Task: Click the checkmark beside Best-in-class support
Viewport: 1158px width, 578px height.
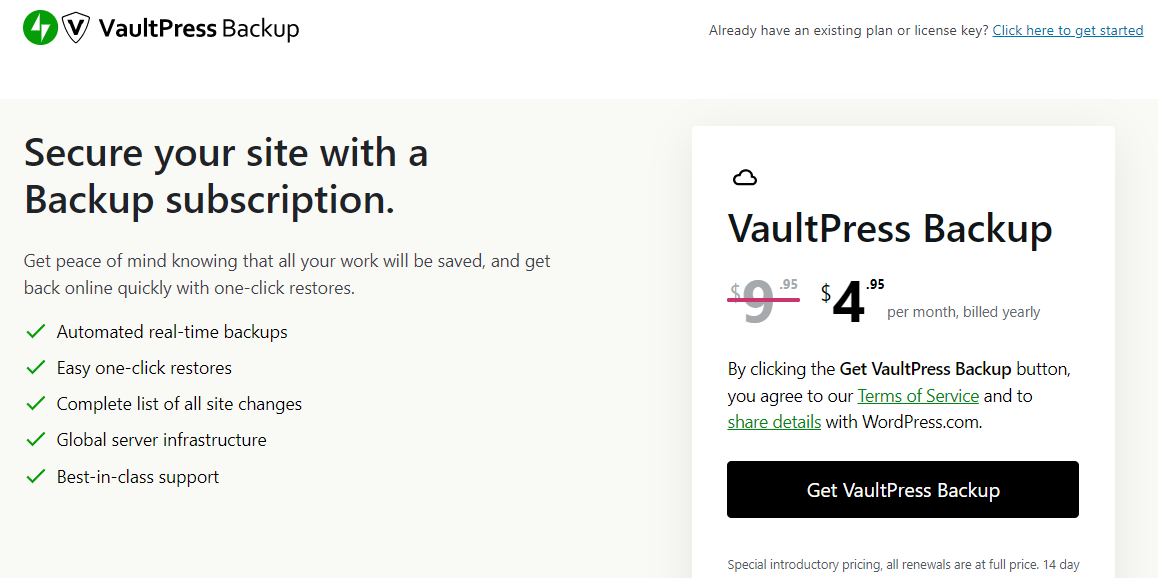Action: tap(35, 476)
